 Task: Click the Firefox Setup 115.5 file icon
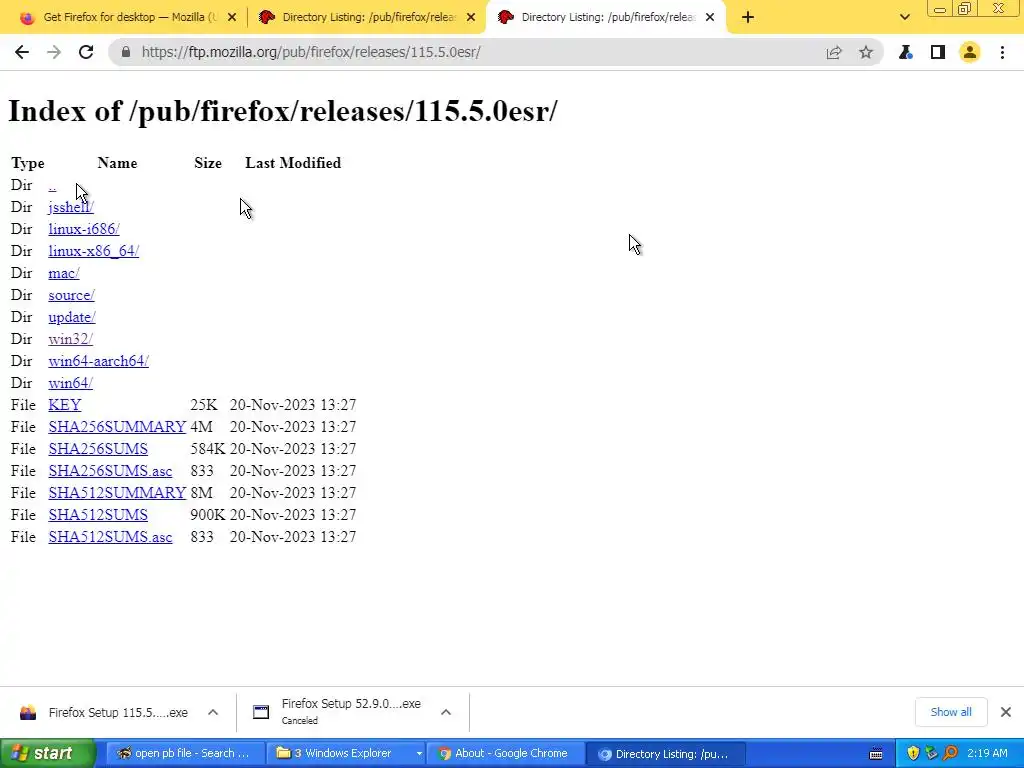click(x=28, y=712)
